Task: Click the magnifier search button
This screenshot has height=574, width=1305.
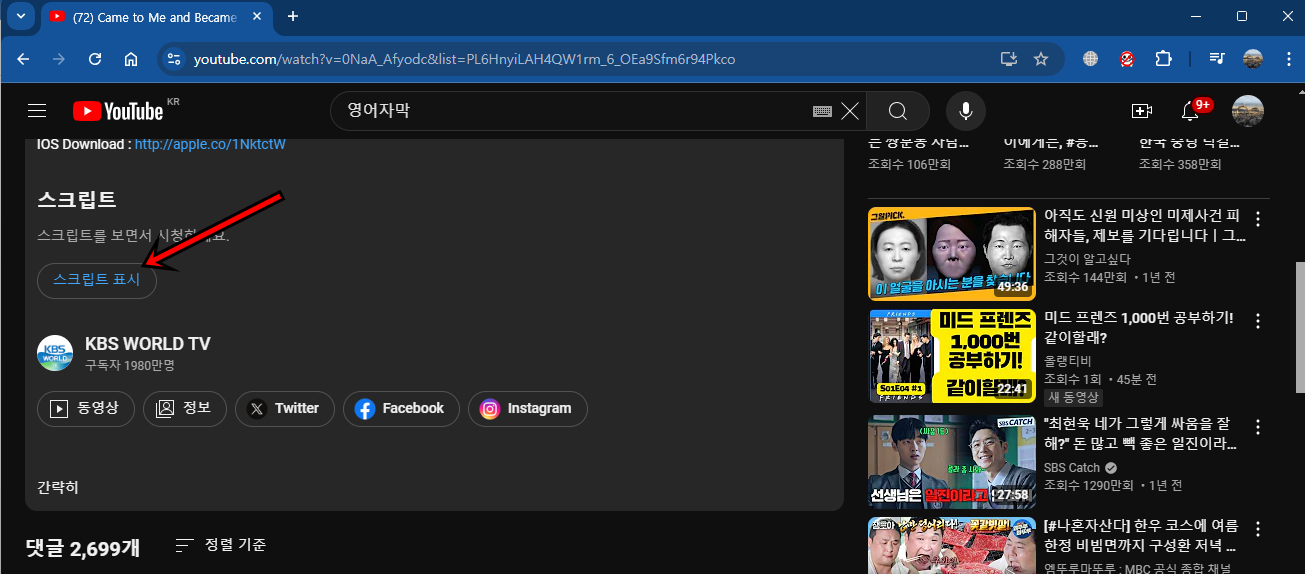Action: pos(898,111)
